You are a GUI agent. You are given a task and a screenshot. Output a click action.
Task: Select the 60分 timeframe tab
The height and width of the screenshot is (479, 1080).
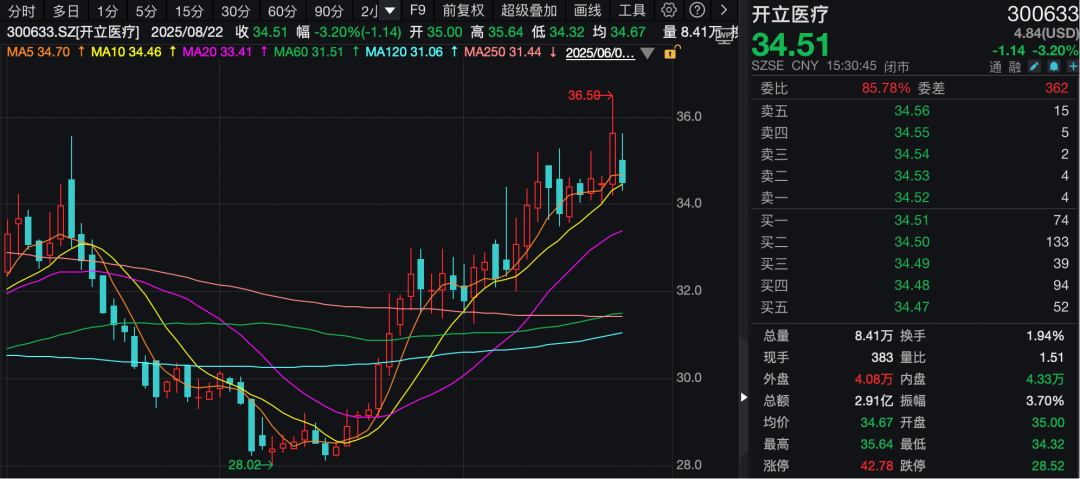pyautogui.click(x=282, y=11)
